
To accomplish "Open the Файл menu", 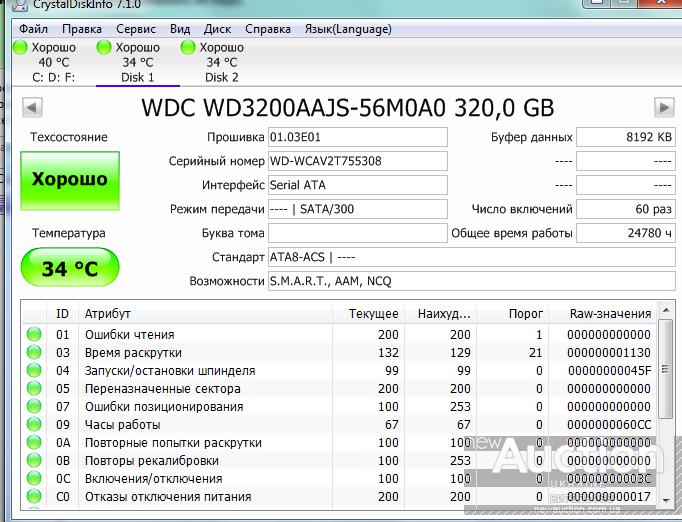I will click(x=33, y=29).
